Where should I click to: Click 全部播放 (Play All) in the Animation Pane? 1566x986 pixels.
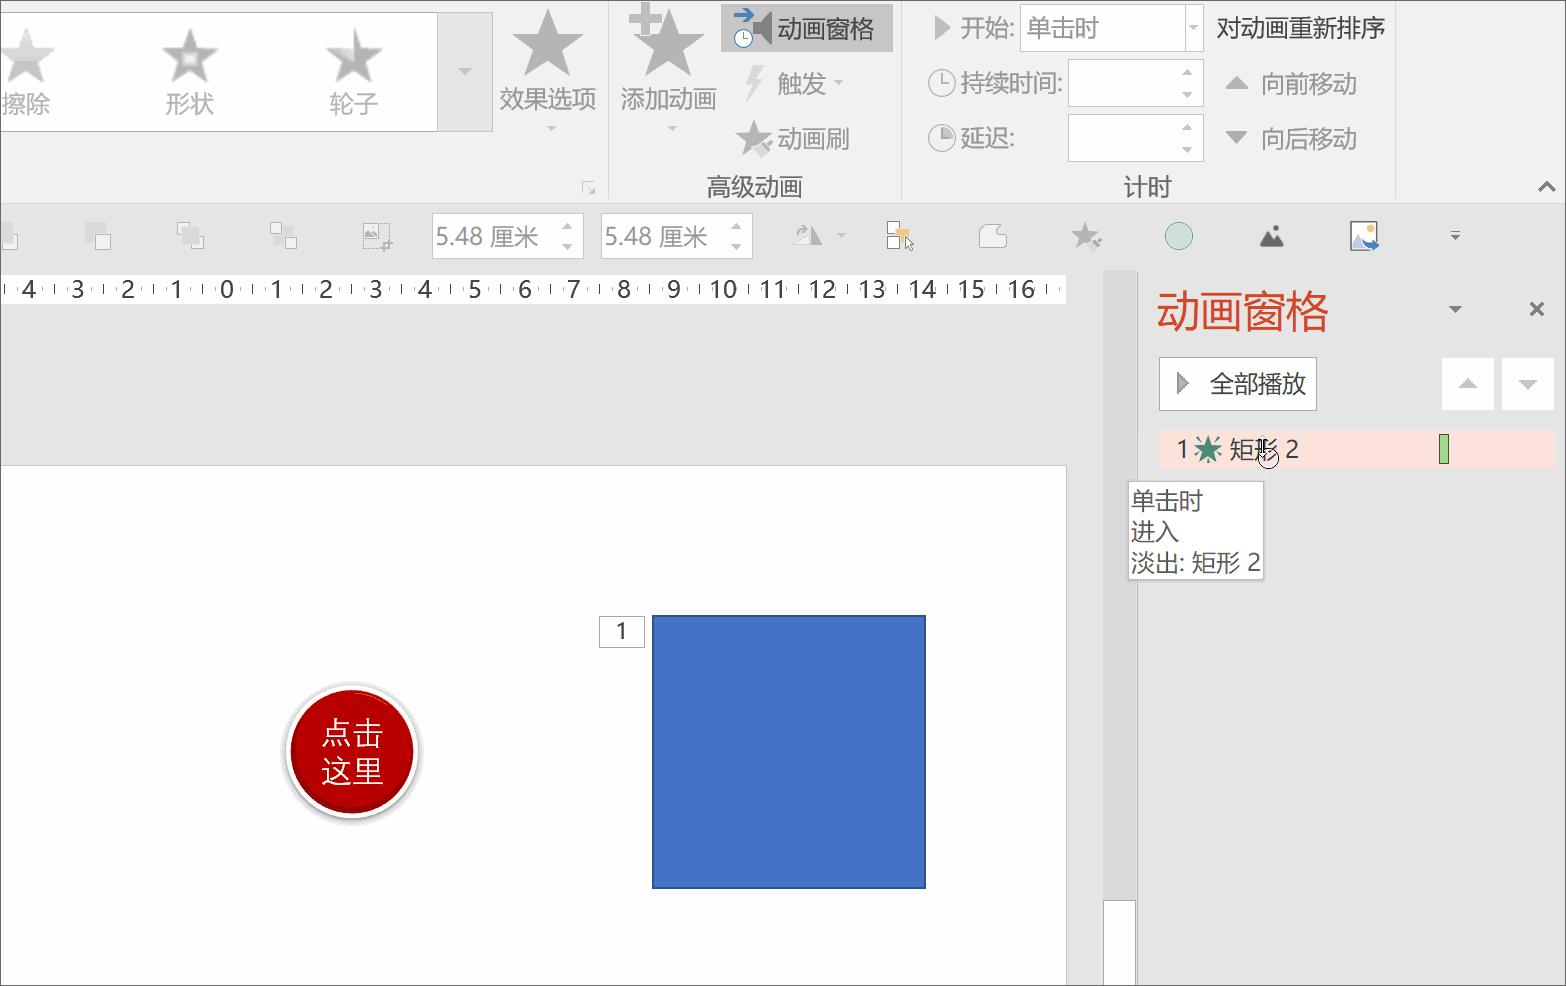point(1237,384)
